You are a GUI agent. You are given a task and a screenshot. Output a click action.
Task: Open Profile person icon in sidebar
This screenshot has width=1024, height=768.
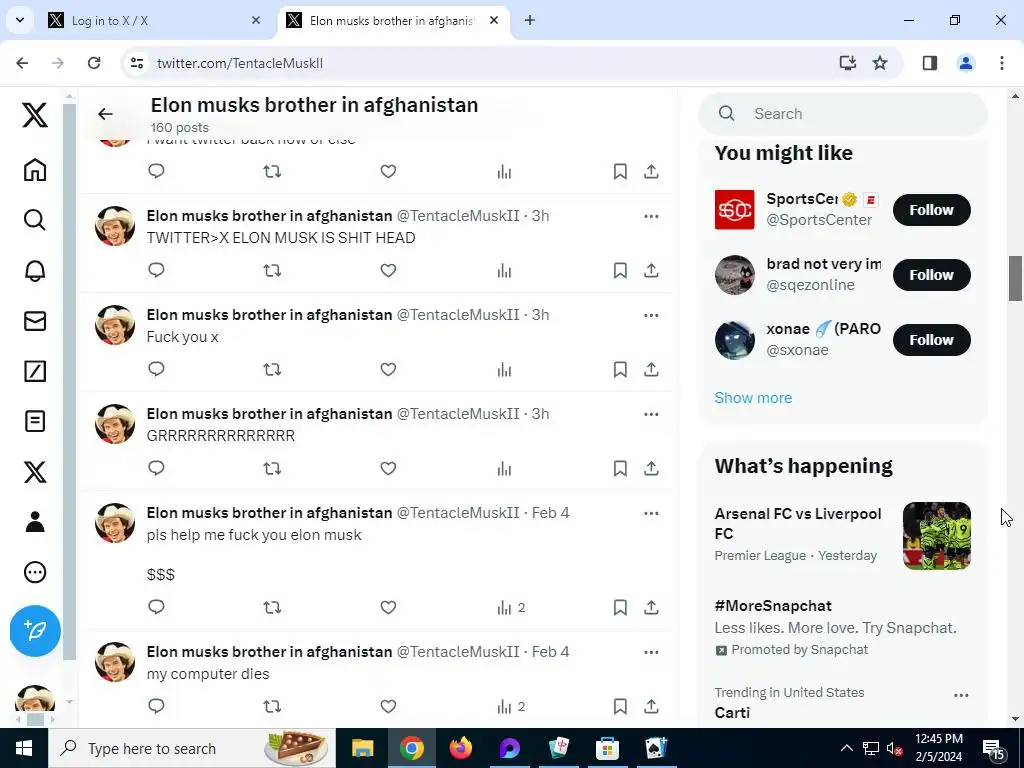click(35, 522)
